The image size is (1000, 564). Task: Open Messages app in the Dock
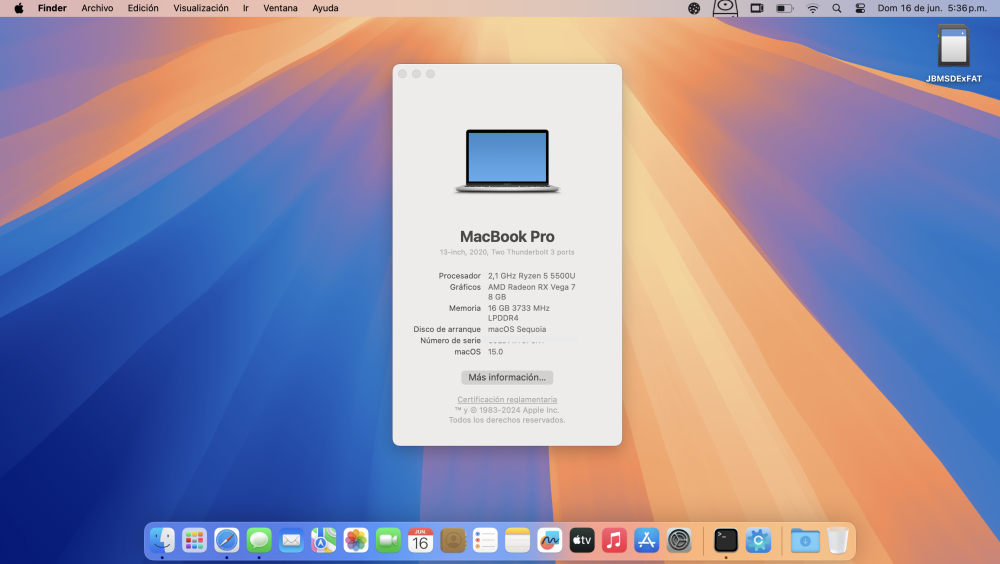(259, 540)
